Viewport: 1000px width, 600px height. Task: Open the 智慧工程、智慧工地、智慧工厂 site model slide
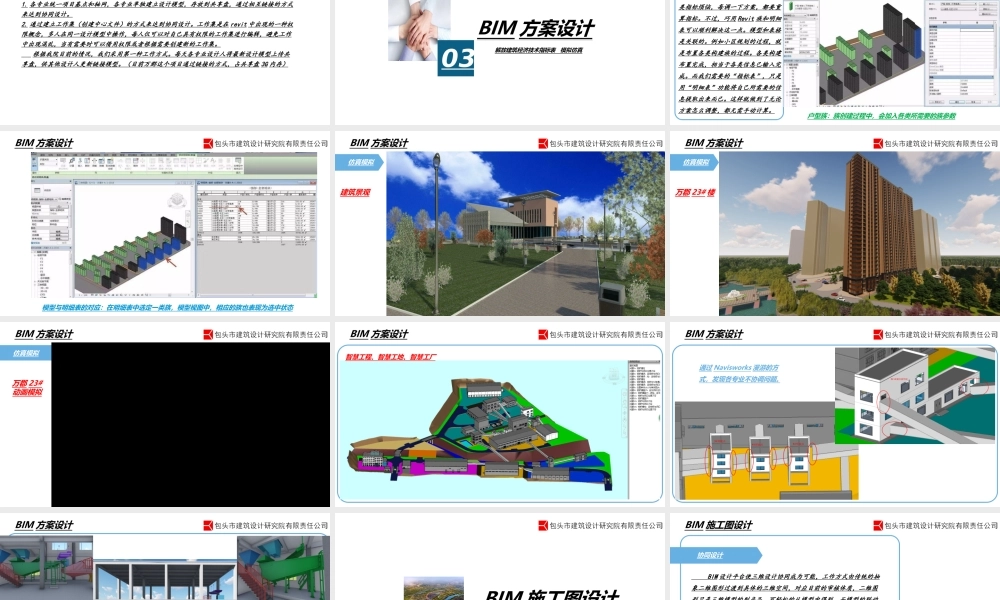pos(500,415)
